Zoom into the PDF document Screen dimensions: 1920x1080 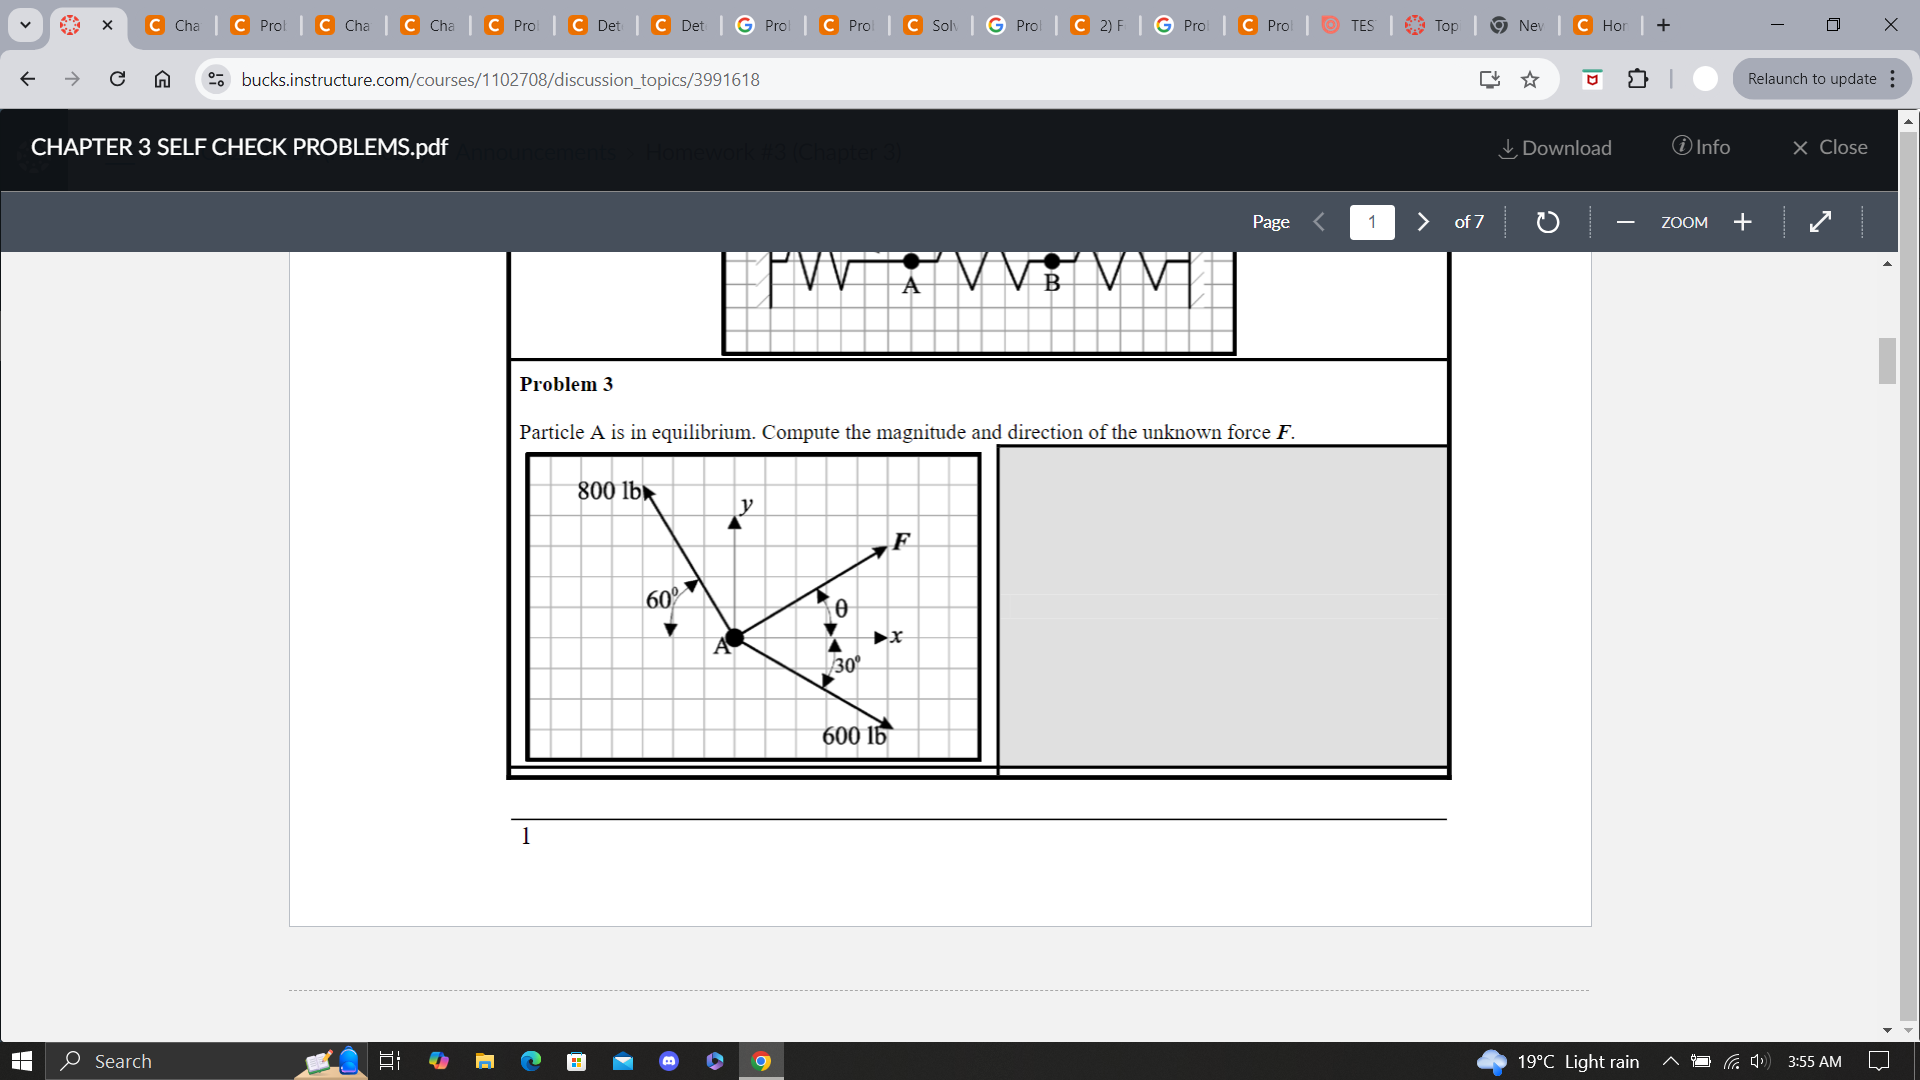pos(1743,222)
